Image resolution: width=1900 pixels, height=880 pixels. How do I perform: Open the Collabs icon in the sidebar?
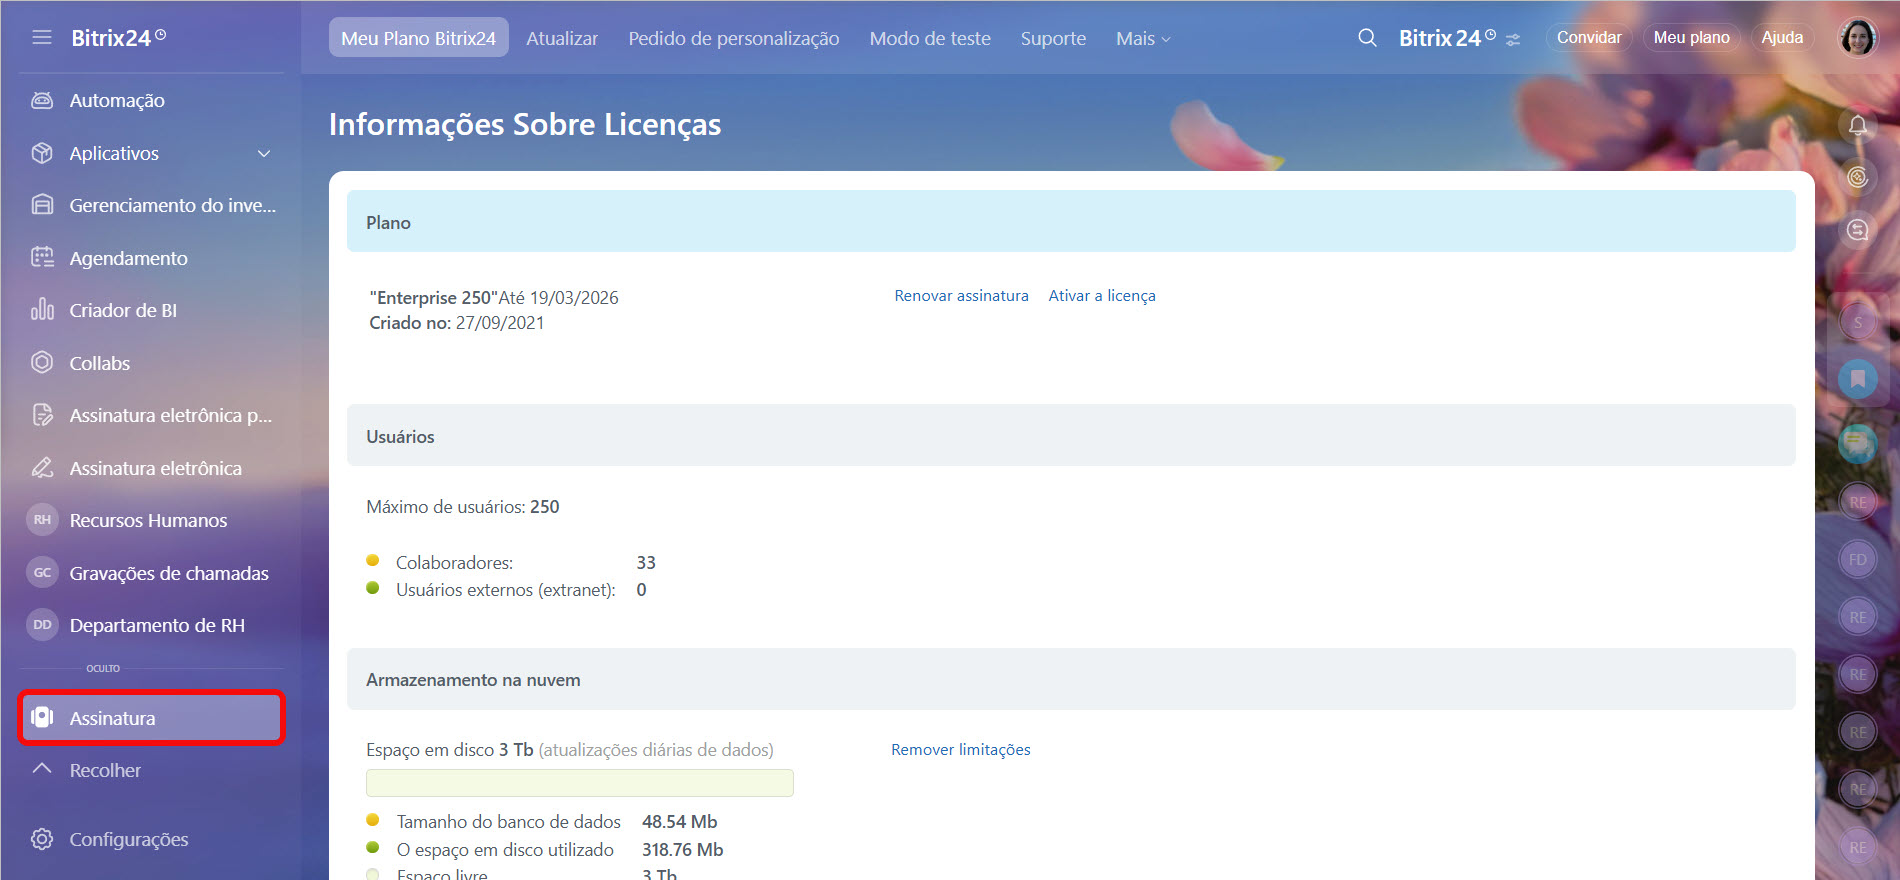42,363
